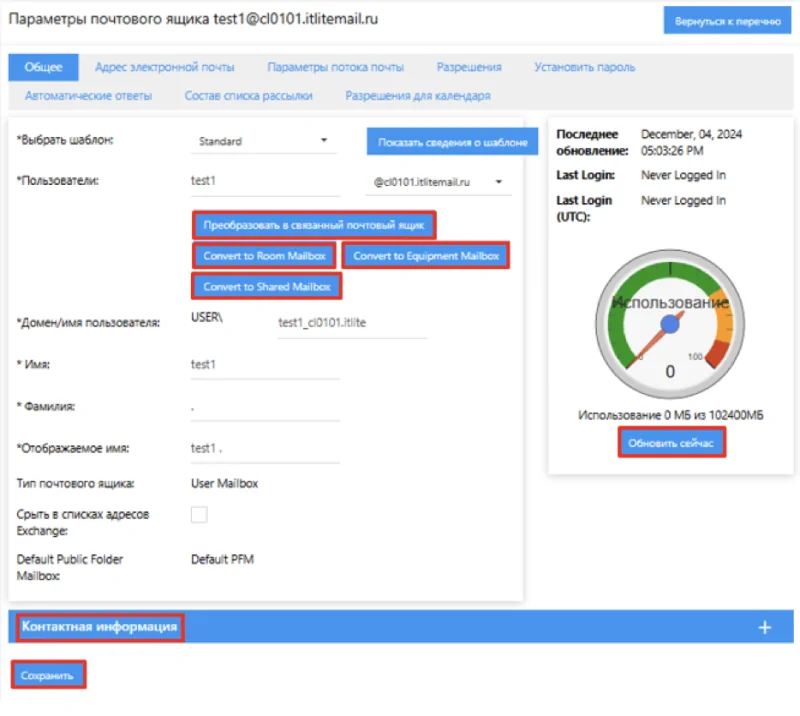Click the usage gauge dial
The image size is (800, 716).
tap(670, 325)
